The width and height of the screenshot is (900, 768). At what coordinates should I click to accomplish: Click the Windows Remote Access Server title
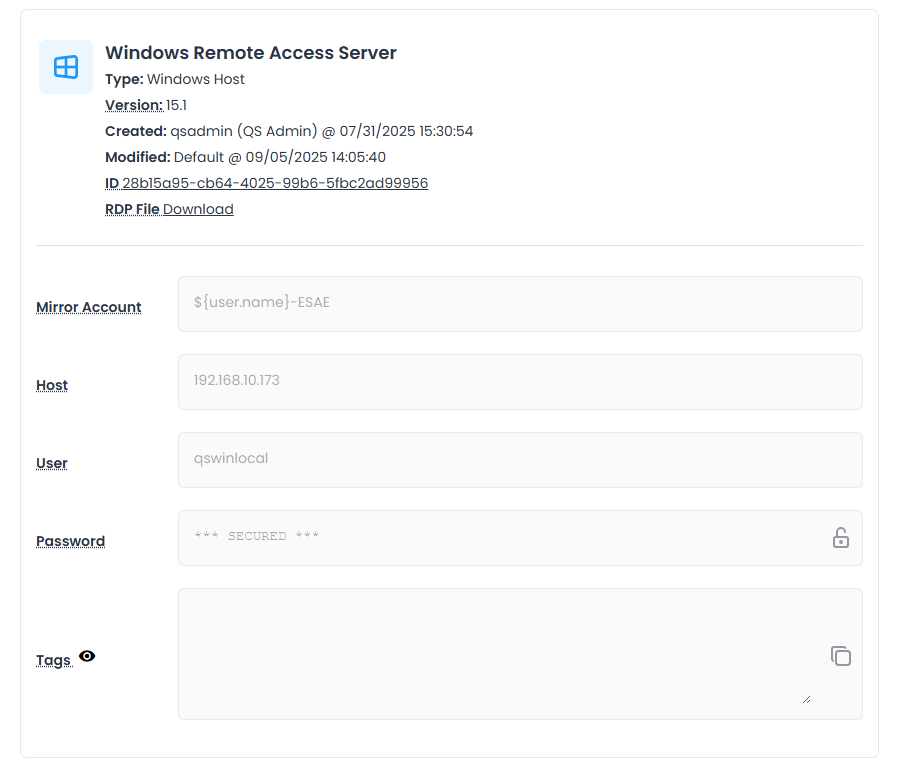251,53
